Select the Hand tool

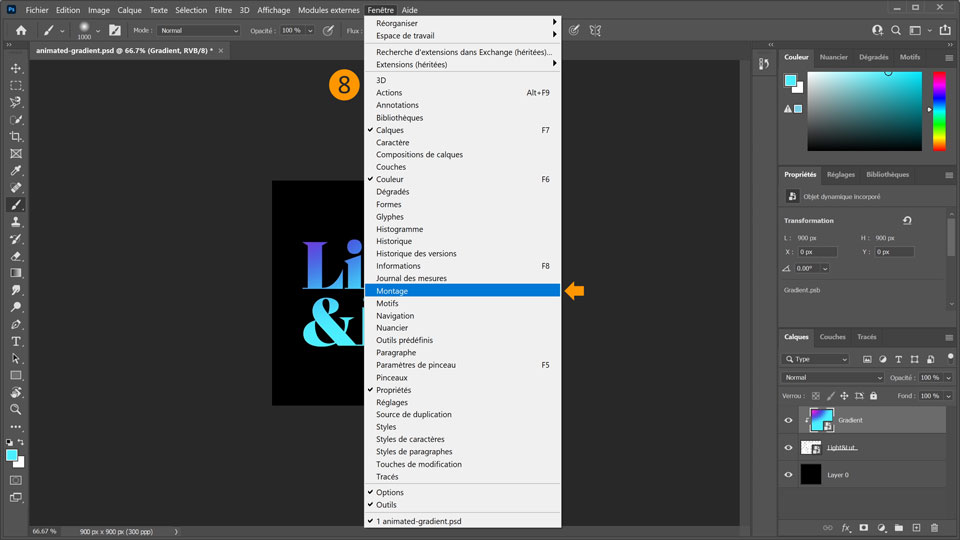pyautogui.click(x=16, y=392)
